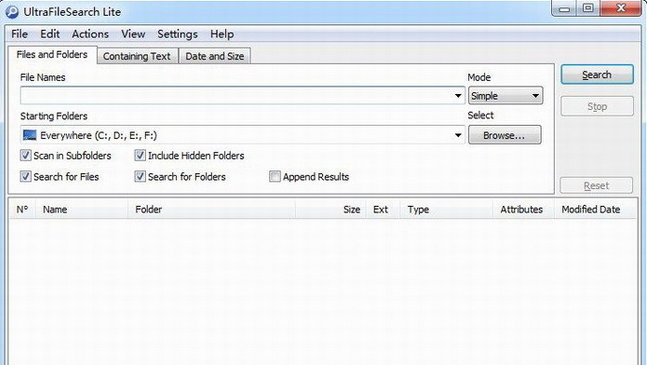Click the UltraFileSearch app icon in title bar
Image resolution: width=647 pixels, height=365 pixels.
pyautogui.click(x=12, y=12)
